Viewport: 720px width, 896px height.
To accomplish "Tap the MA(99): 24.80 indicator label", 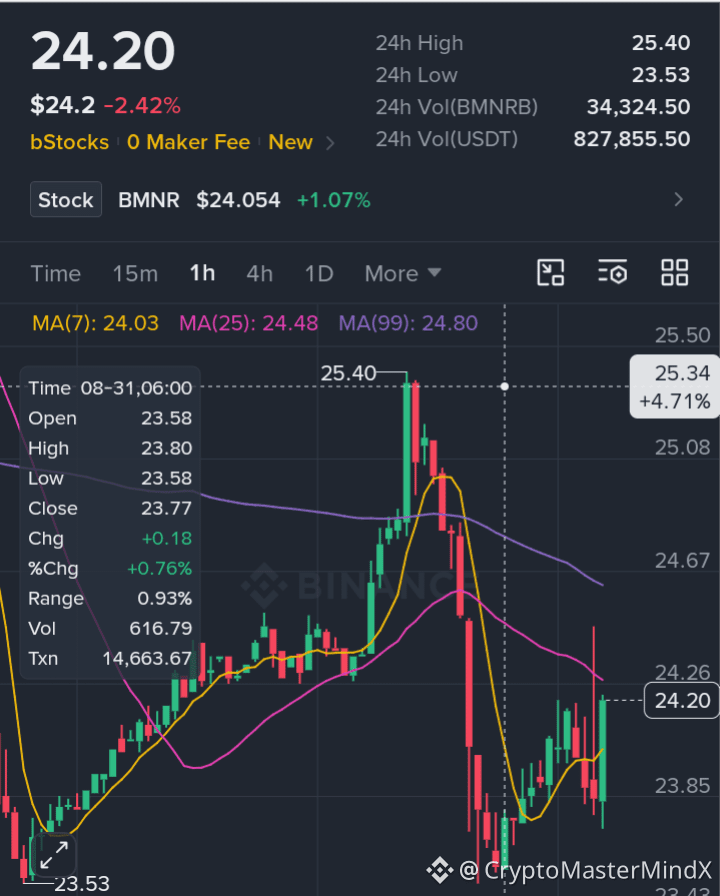I will pyautogui.click(x=408, y=323).
